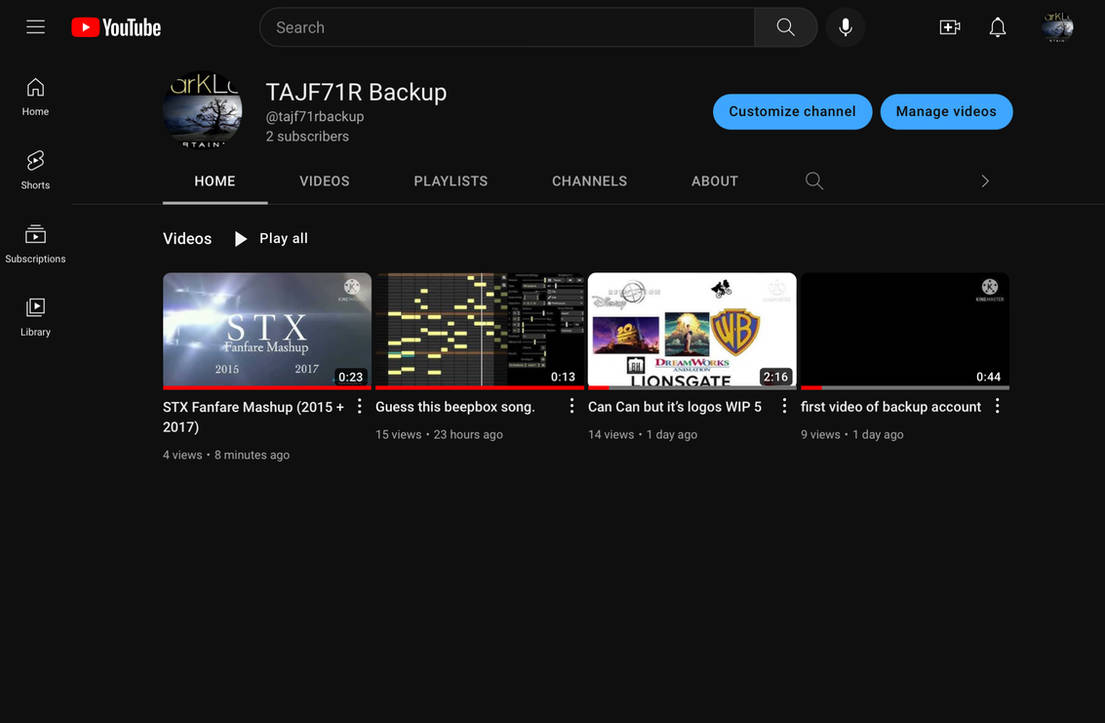1105x723 pixels.
Task: Click the 2 subscribers text
Action: tap(307, 137)
